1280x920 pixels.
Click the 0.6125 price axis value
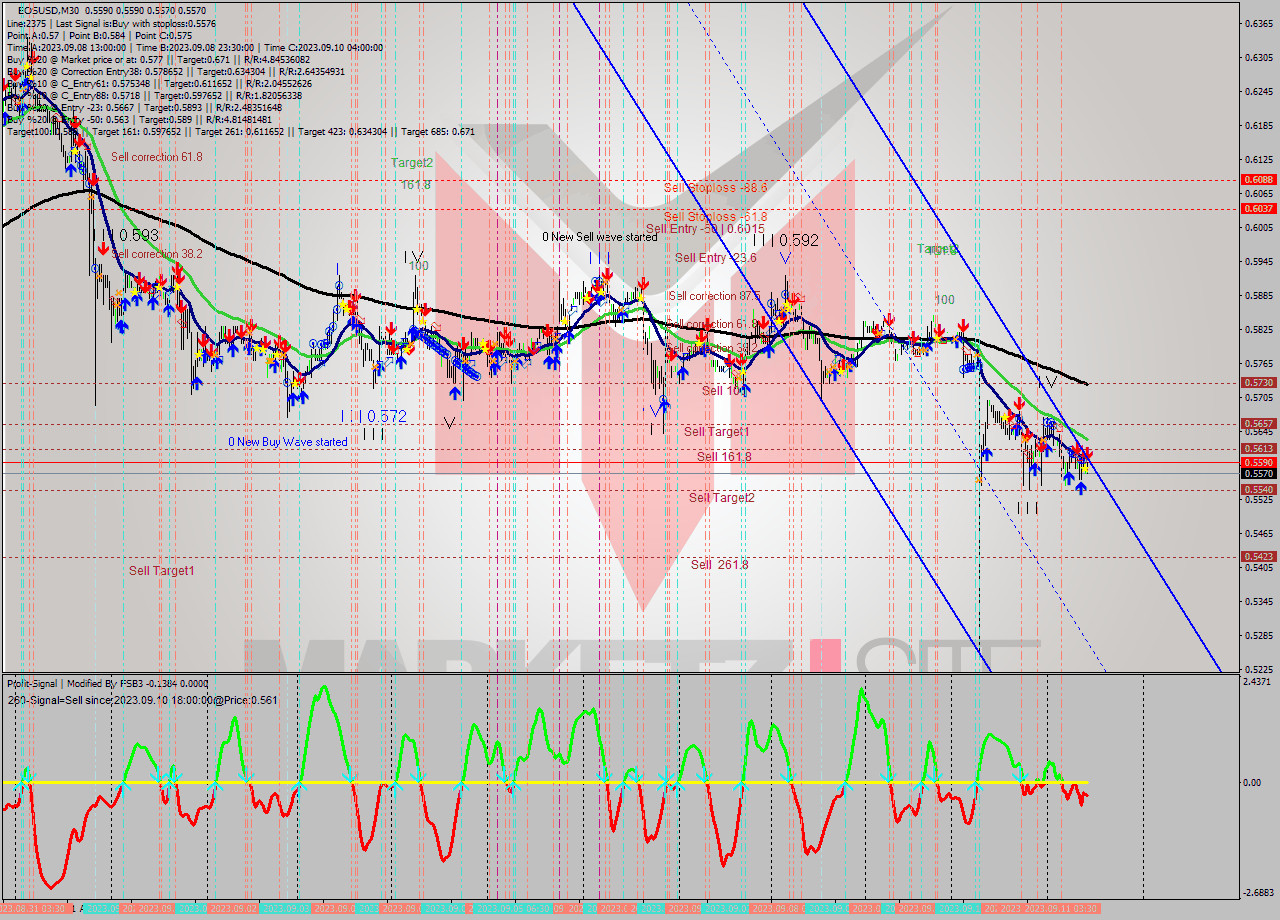[x=1258, y=159]
